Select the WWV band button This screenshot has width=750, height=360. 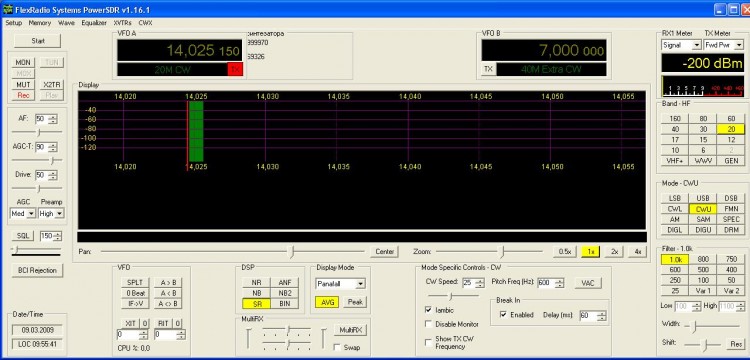click(703, 161)
